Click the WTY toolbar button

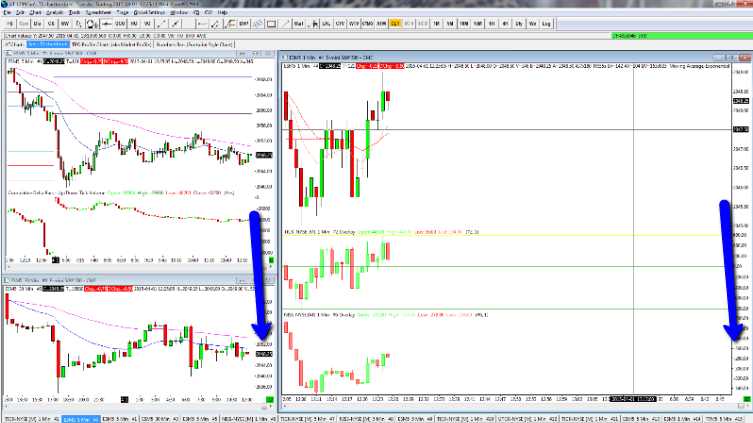(x=354, y=24)
